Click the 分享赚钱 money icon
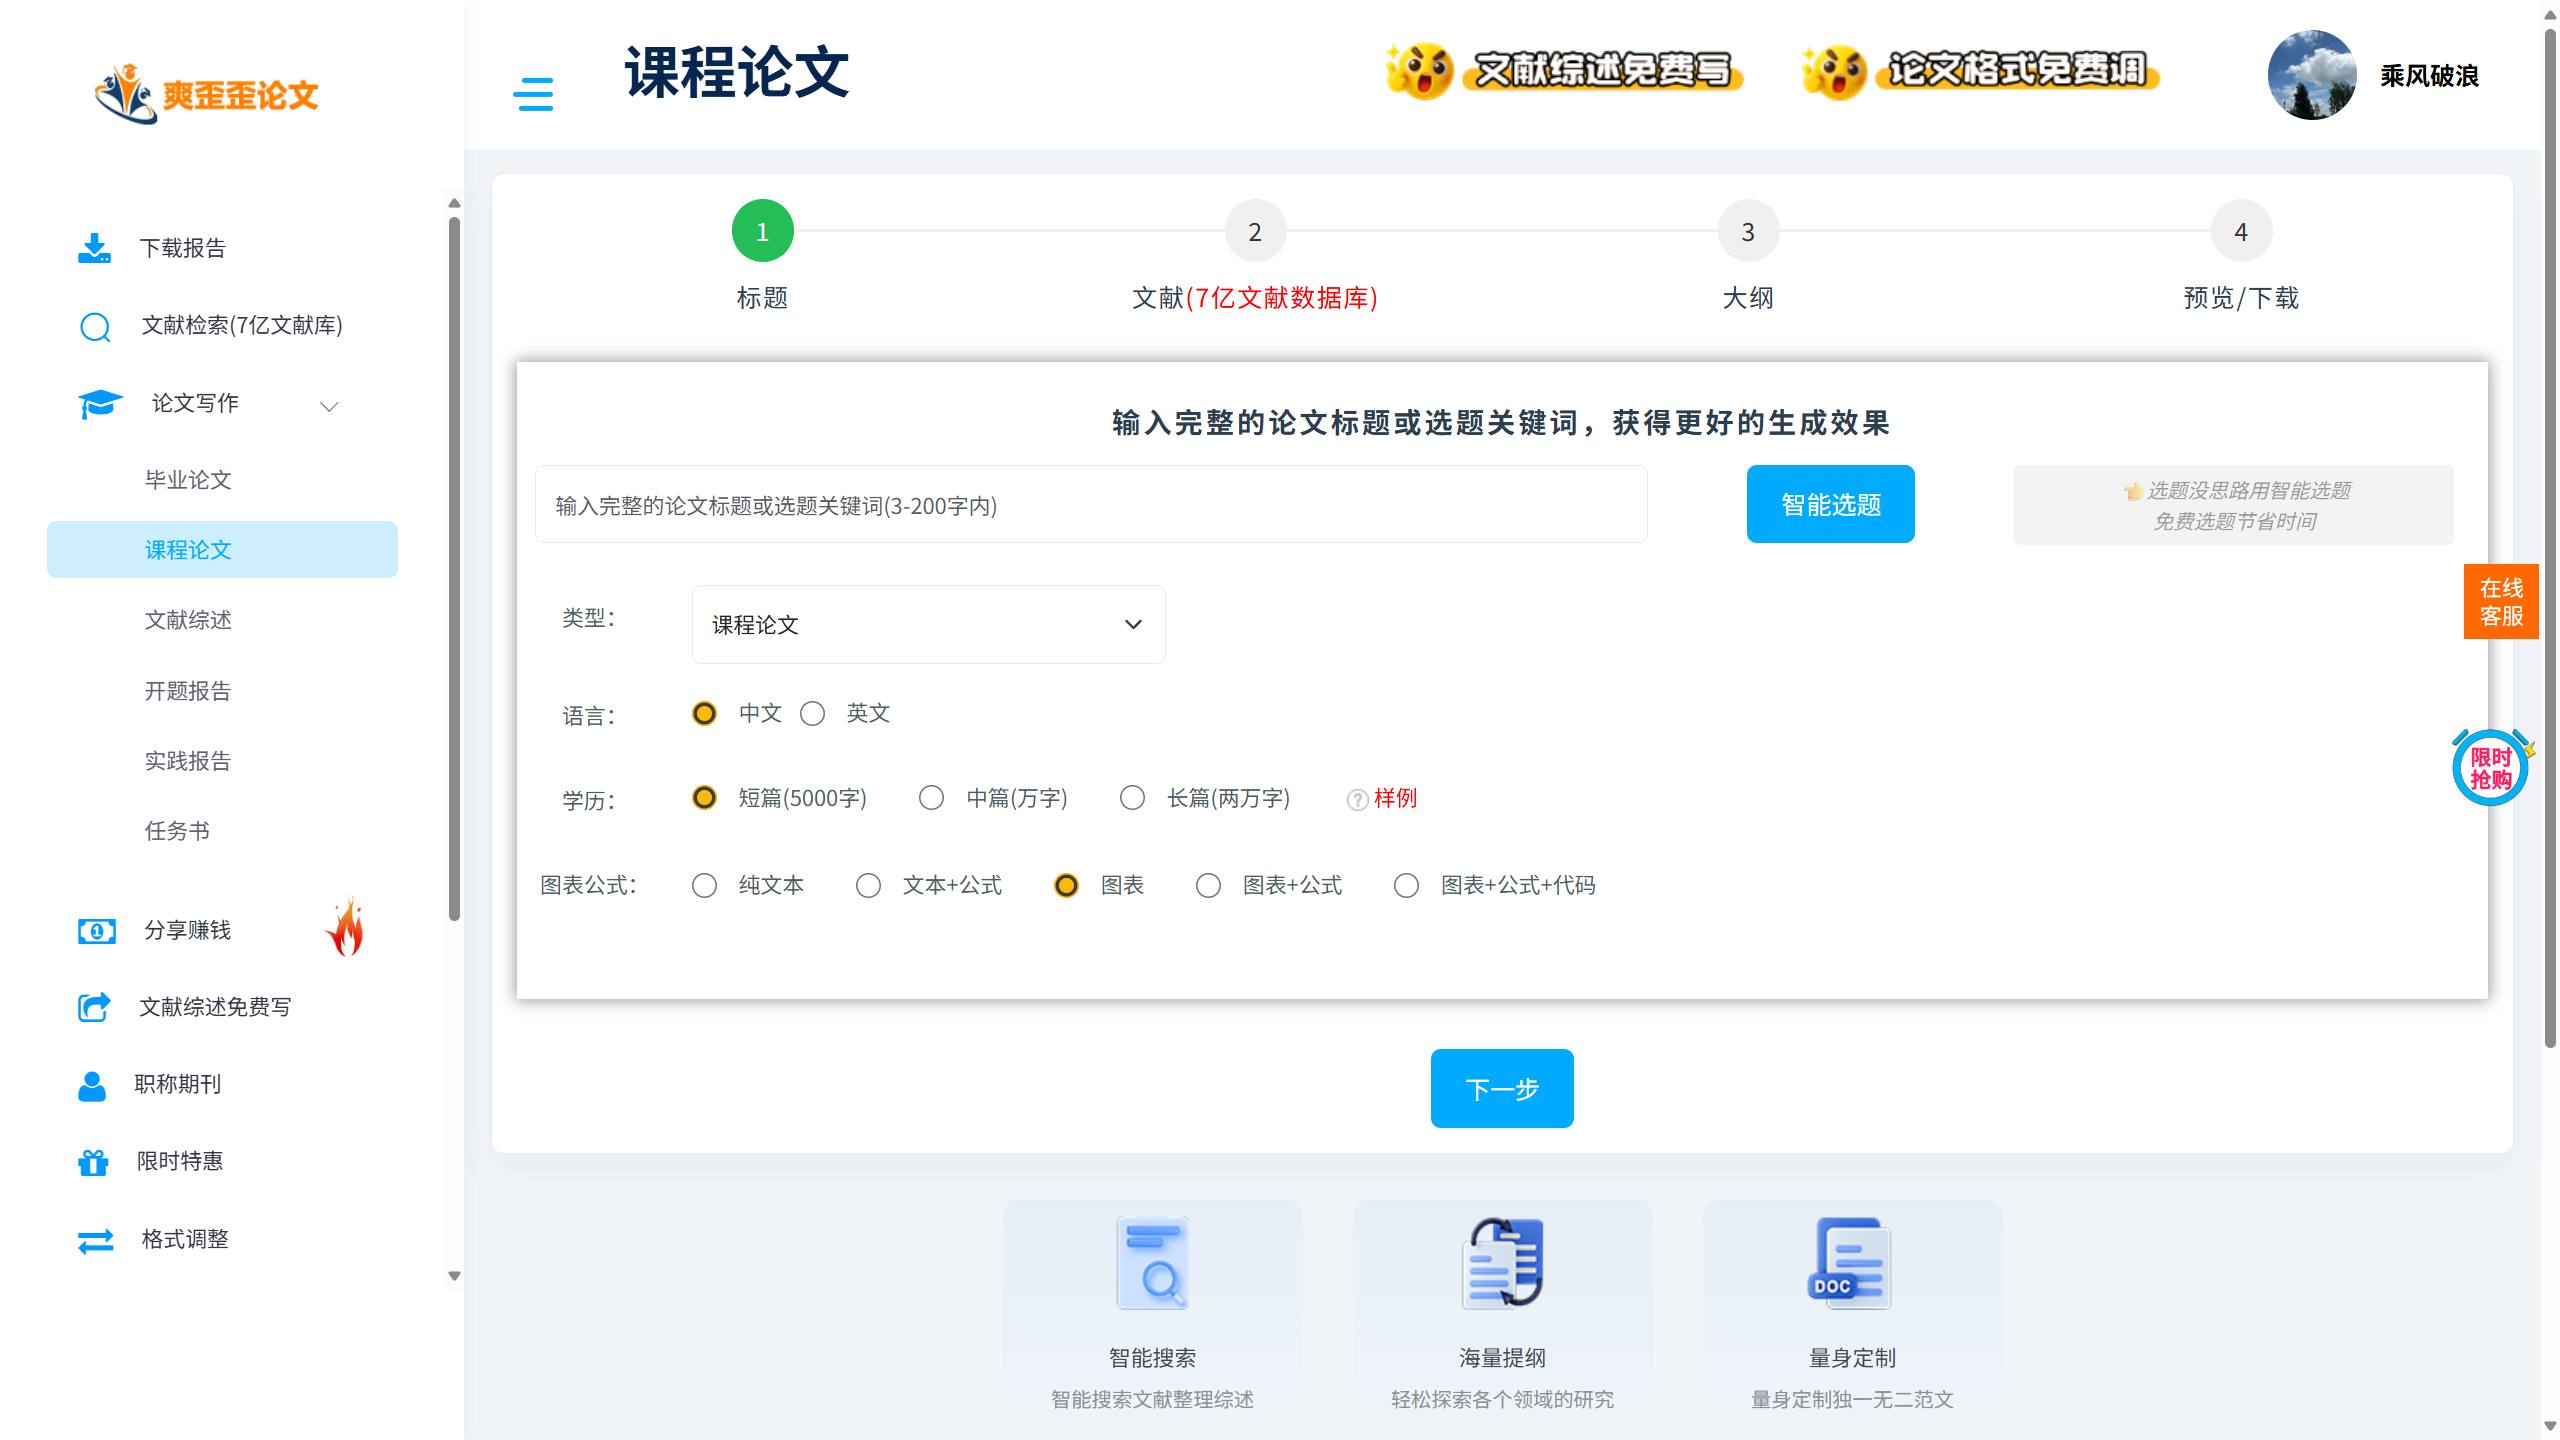The image size is (2560, 1440). coord(96,931)
